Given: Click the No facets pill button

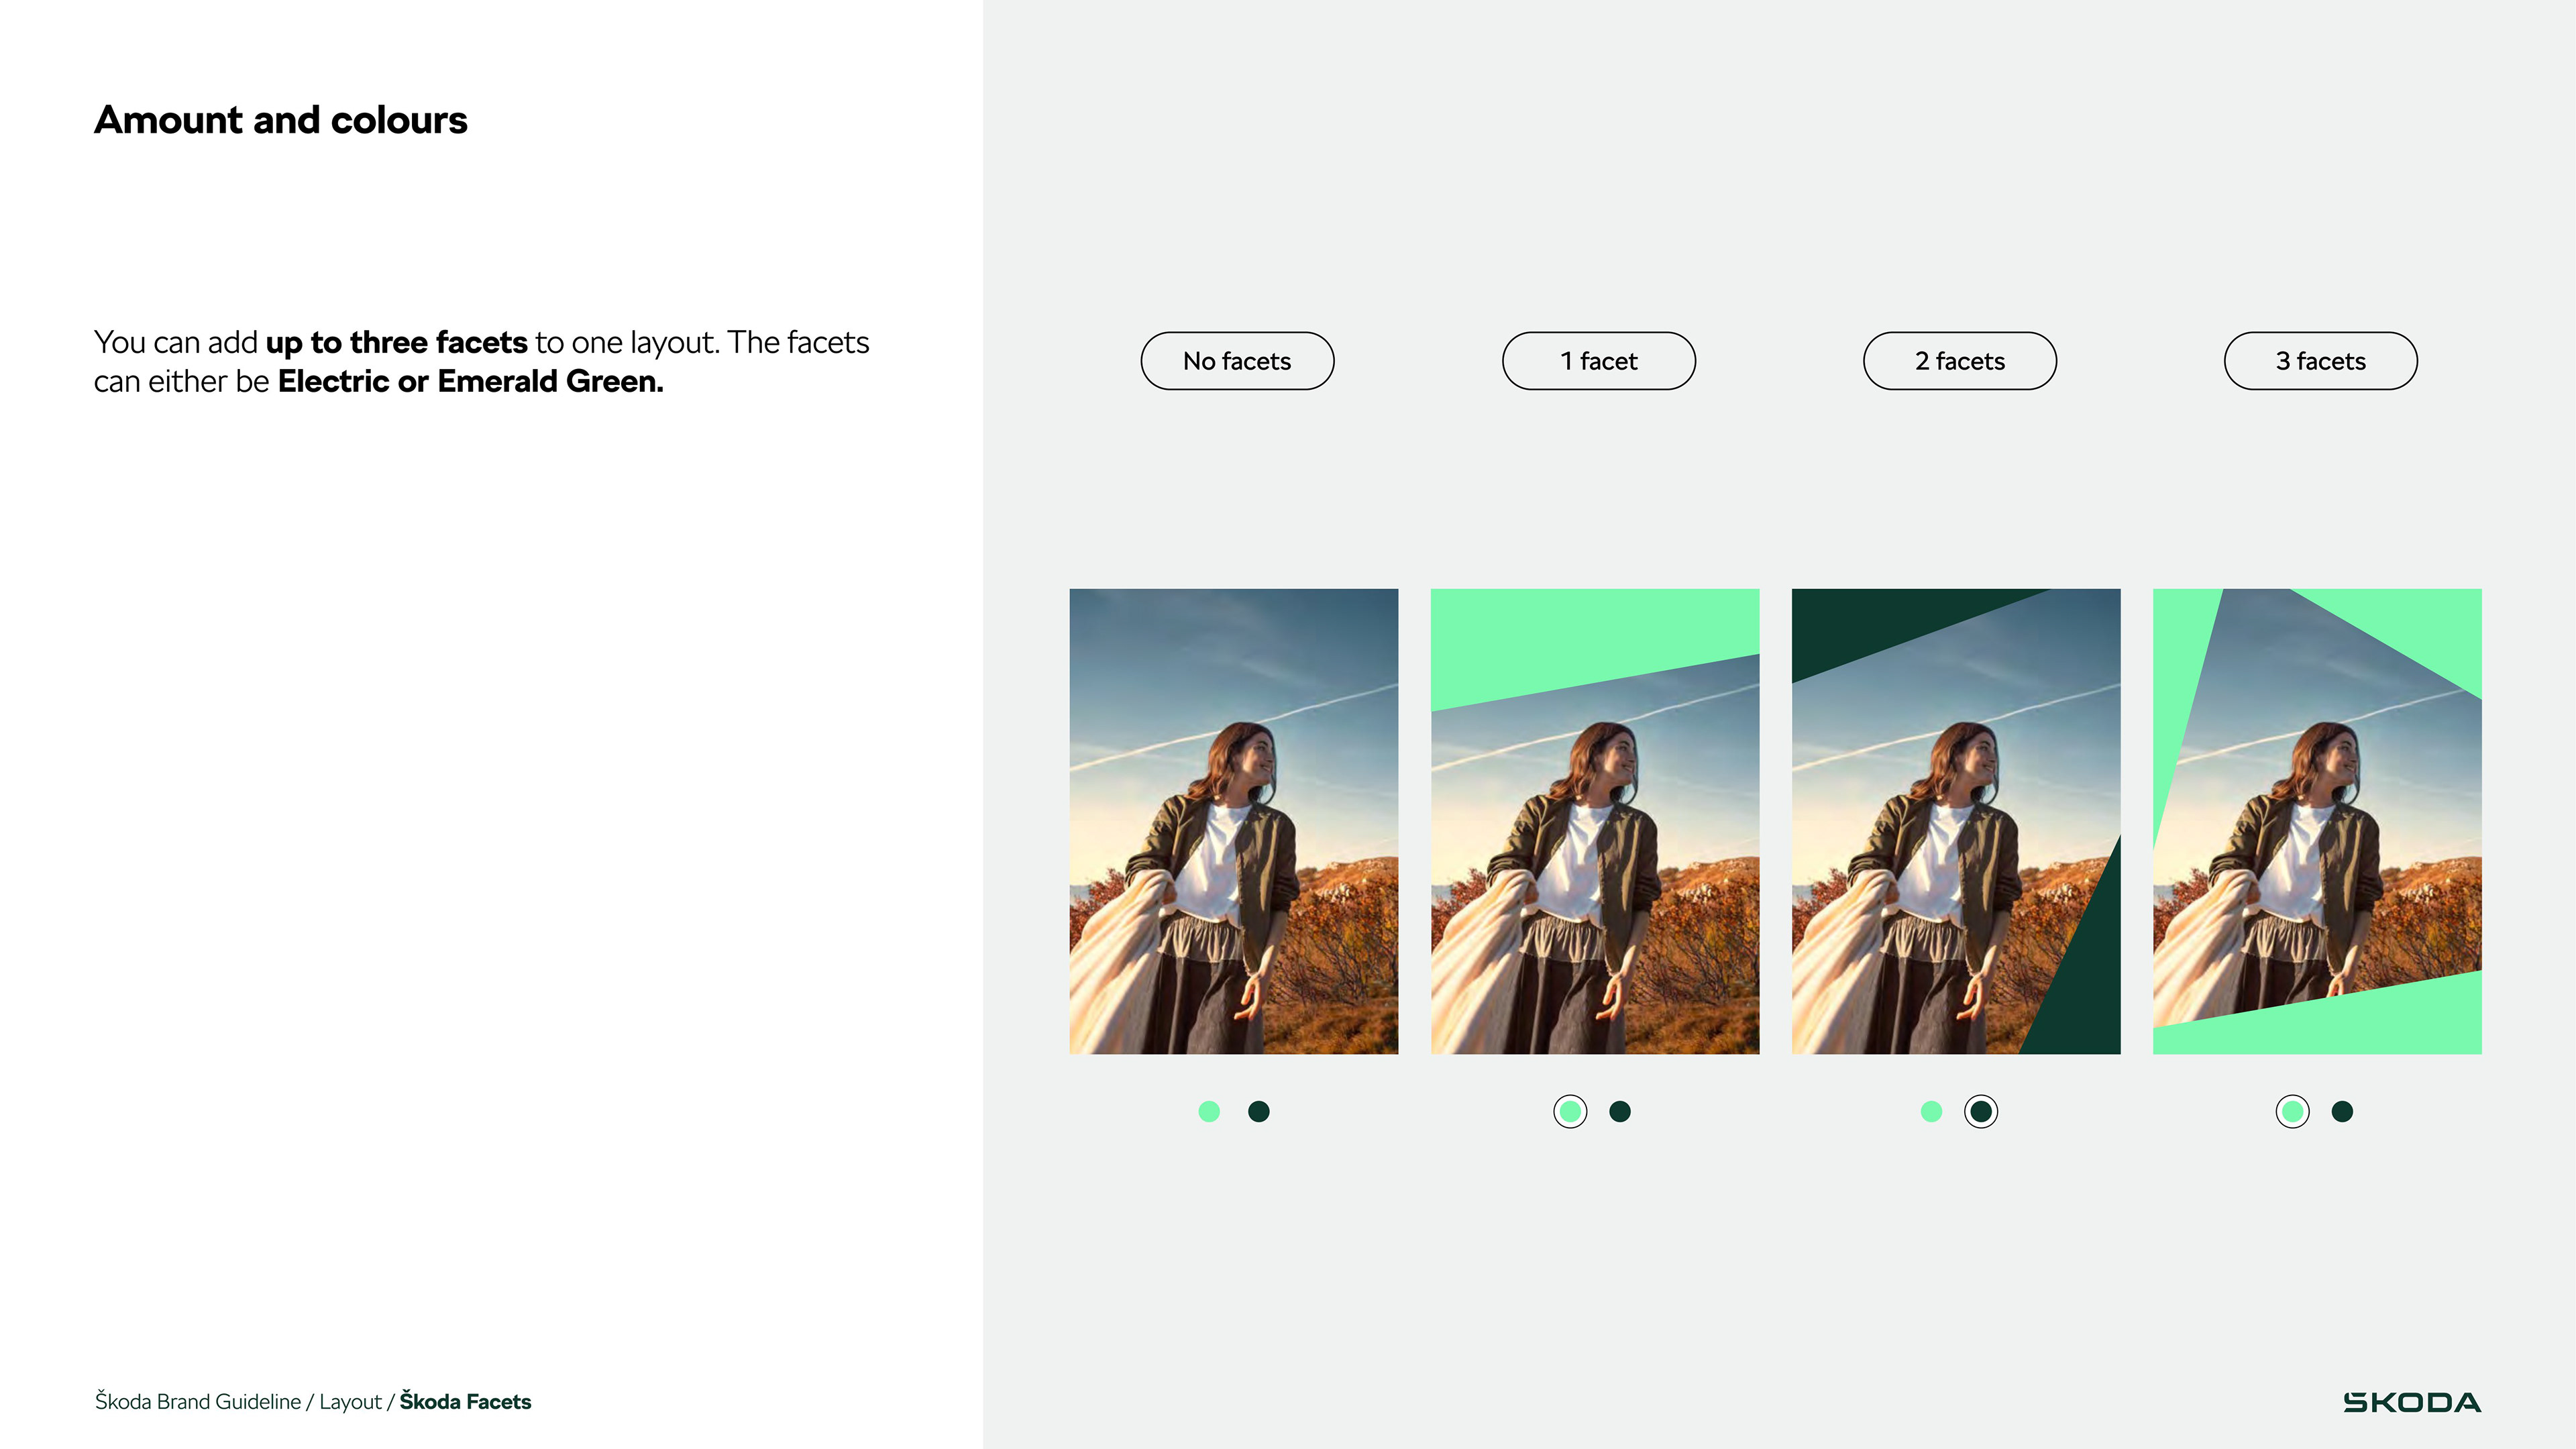Looking at the screenshot, I should point(1237,361).
